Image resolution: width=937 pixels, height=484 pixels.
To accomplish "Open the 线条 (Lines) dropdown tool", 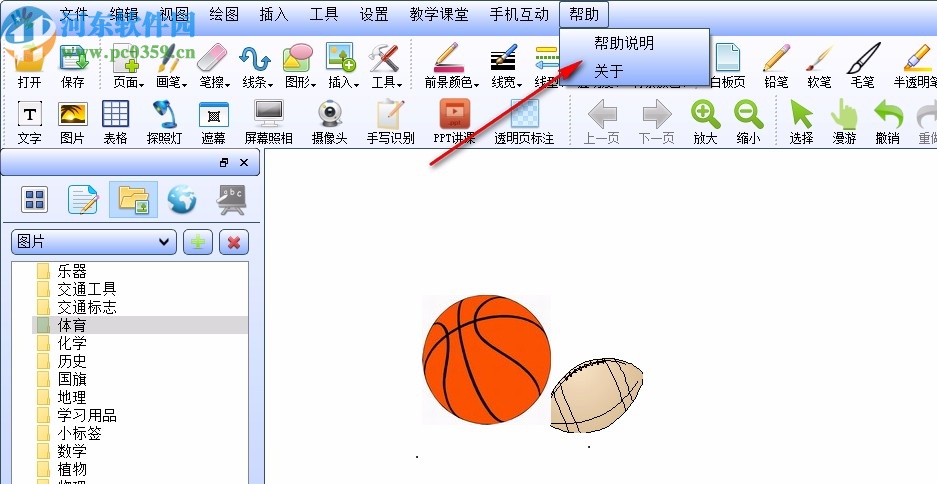I will [257, 66].
